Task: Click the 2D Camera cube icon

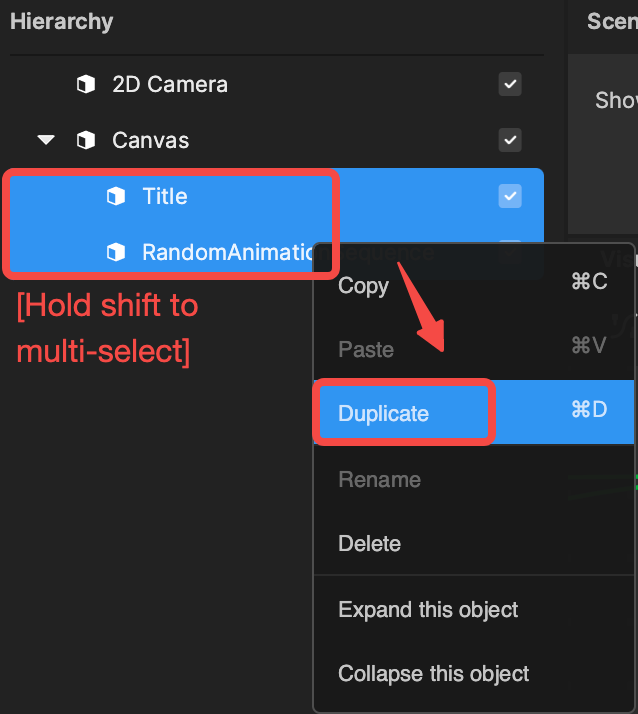Action: tap(86, 84)
